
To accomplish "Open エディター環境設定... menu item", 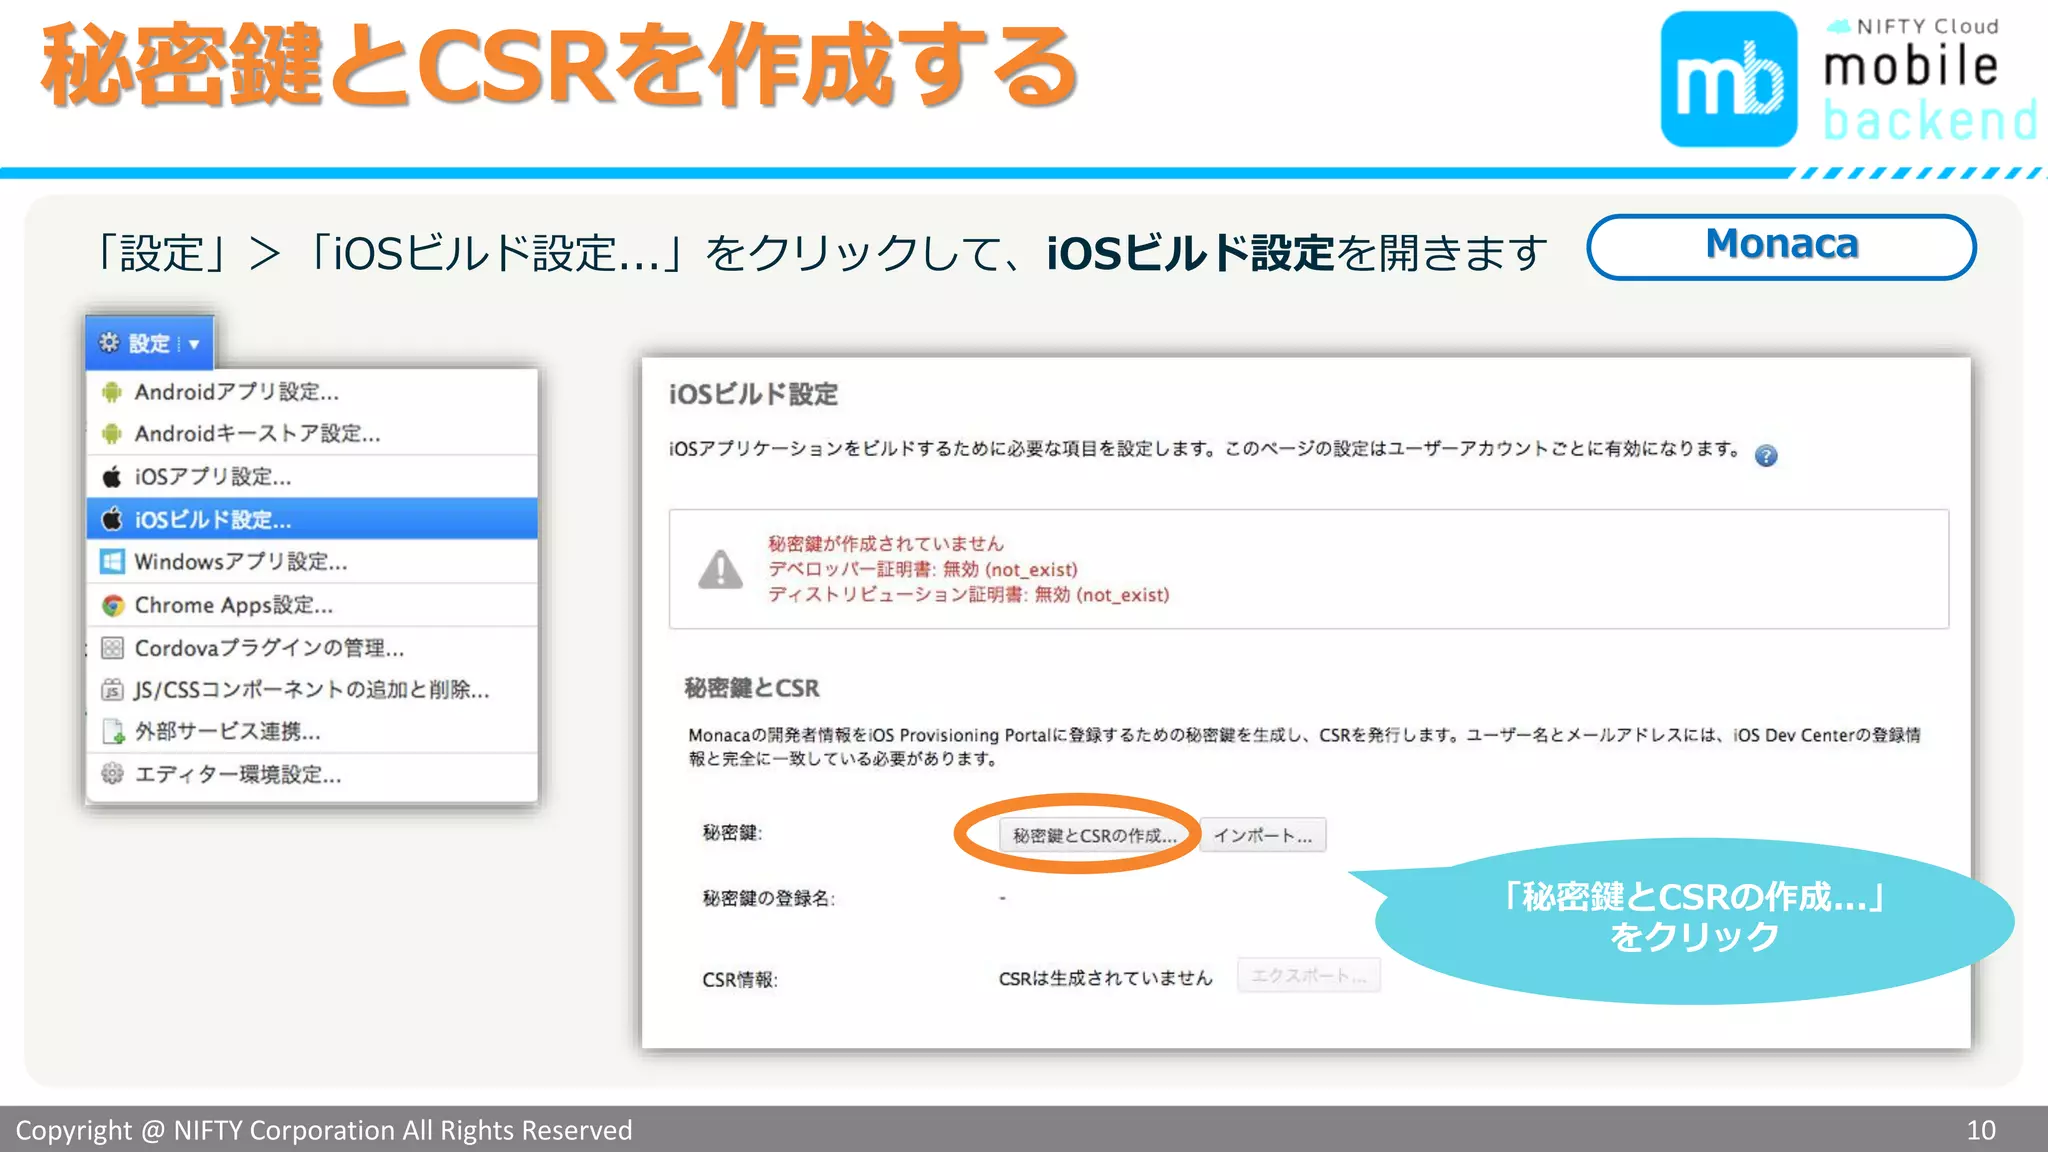I will pyautogui.click(x=312, y=774).
